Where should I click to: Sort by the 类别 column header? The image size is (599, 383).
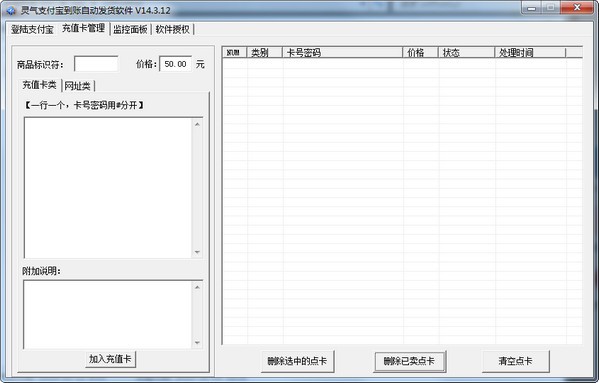(264, 52)
